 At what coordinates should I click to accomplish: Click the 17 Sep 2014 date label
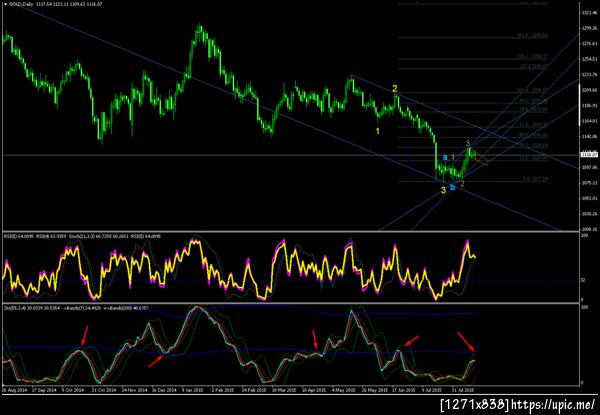[44, 390]
